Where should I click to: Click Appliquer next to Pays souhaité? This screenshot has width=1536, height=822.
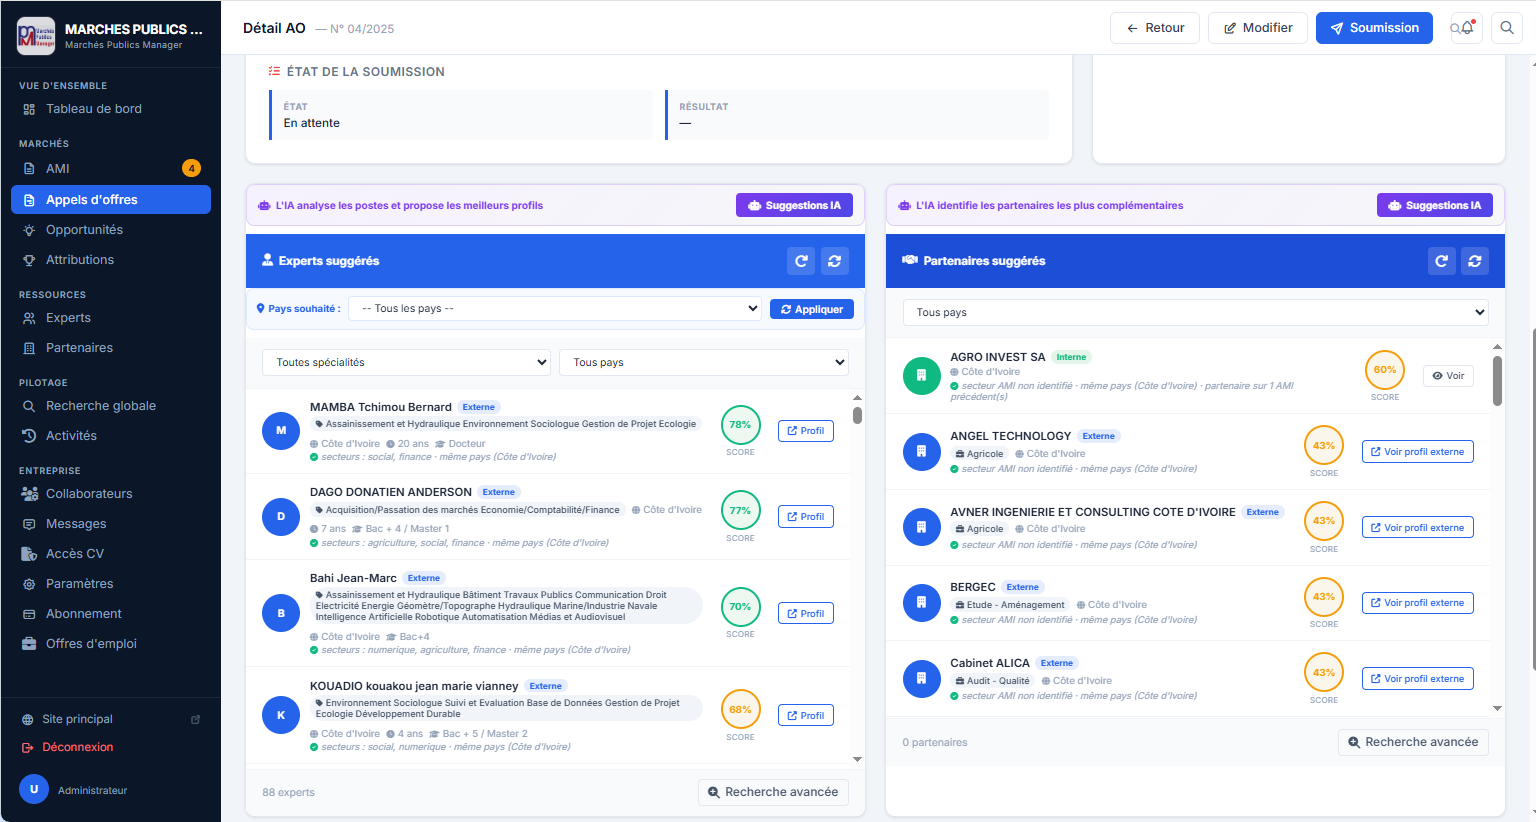pos(812,309)
